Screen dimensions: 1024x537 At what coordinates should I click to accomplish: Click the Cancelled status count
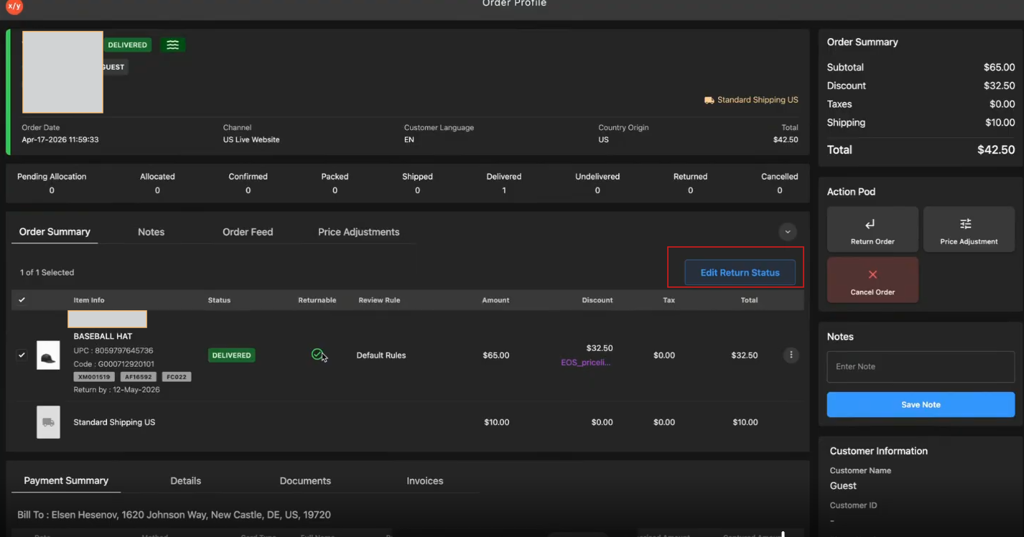(779, 191)
